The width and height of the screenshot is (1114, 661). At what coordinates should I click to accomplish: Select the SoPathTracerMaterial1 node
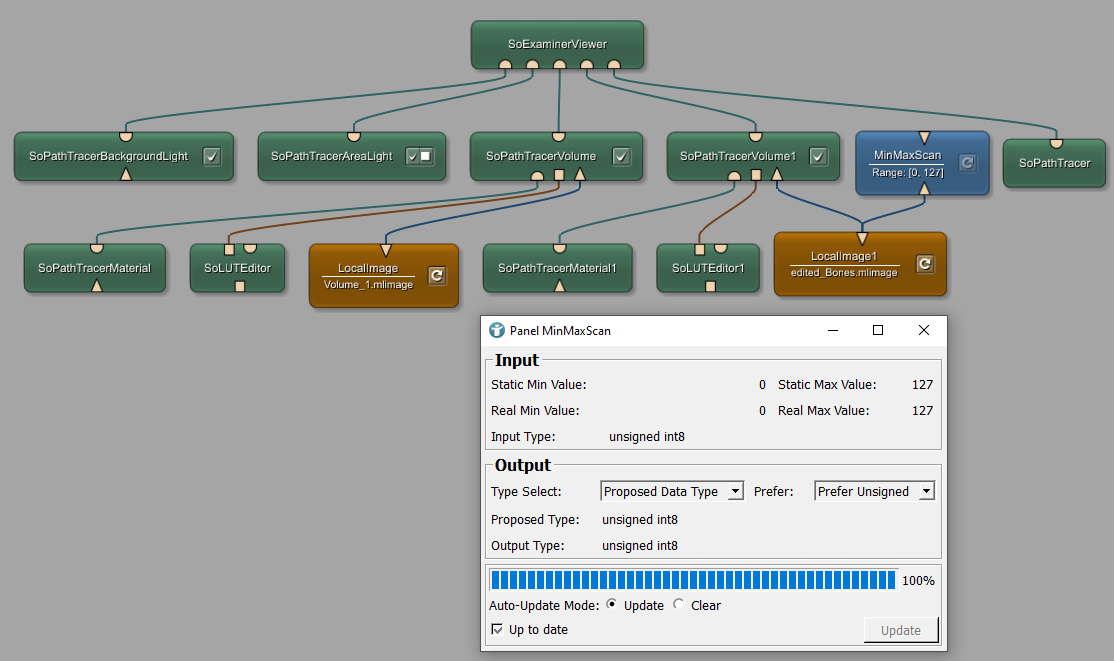[557, 268]
